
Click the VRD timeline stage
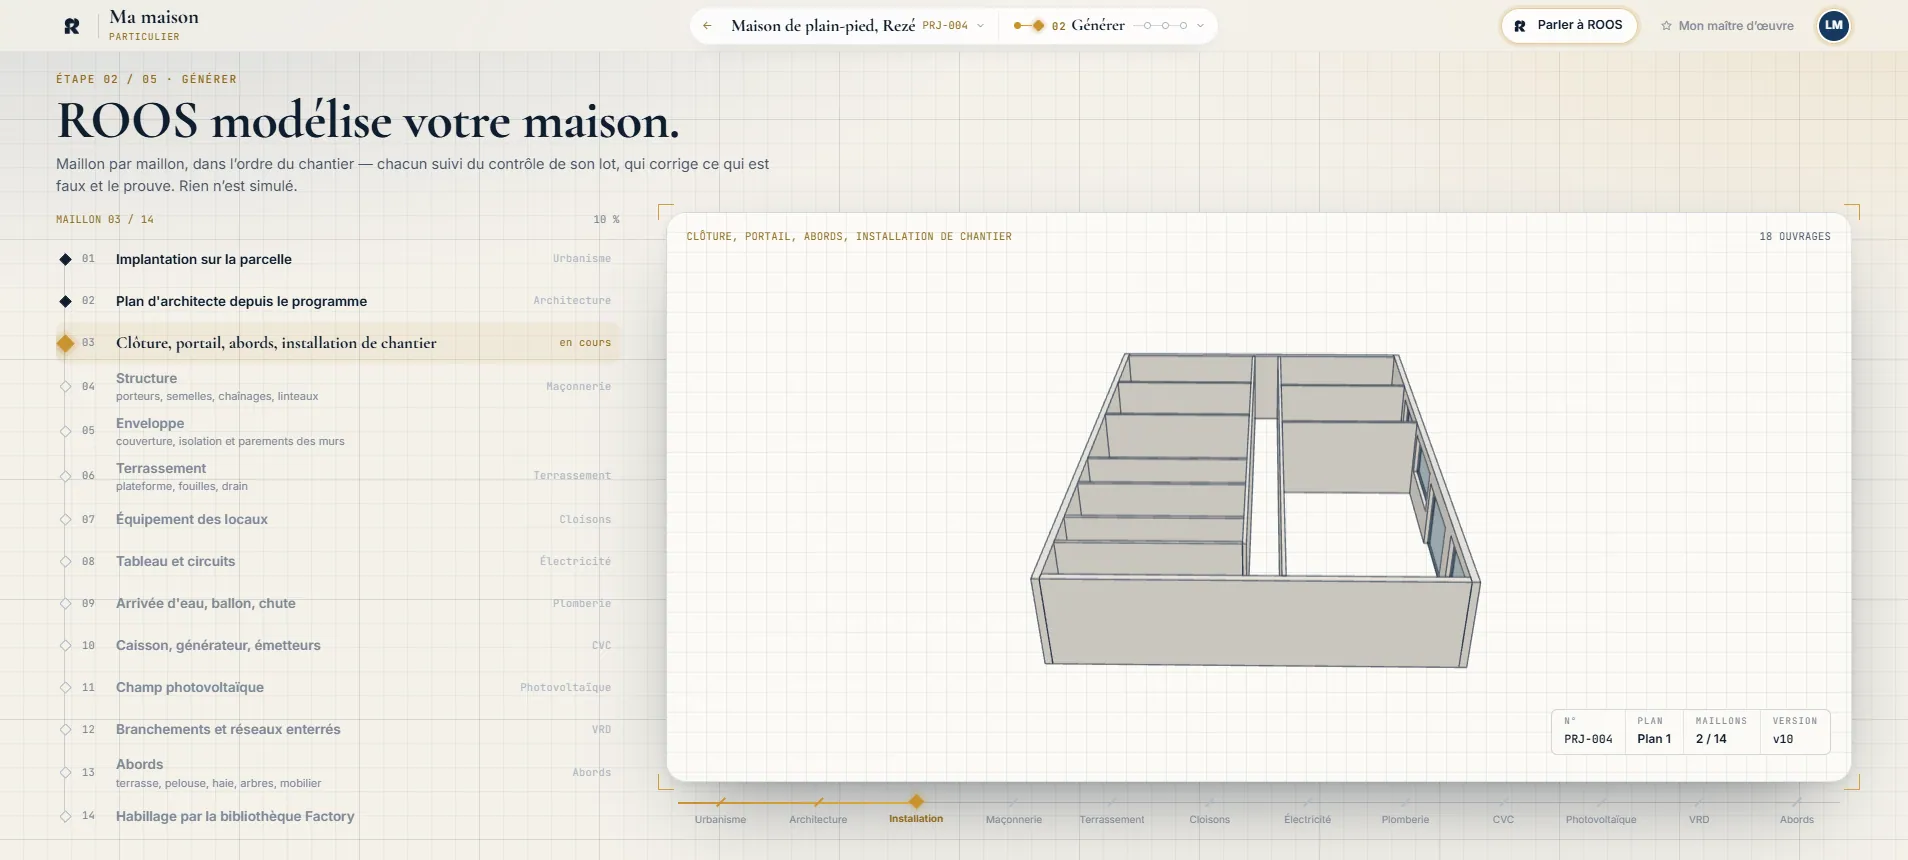[x=1699, y=811]
